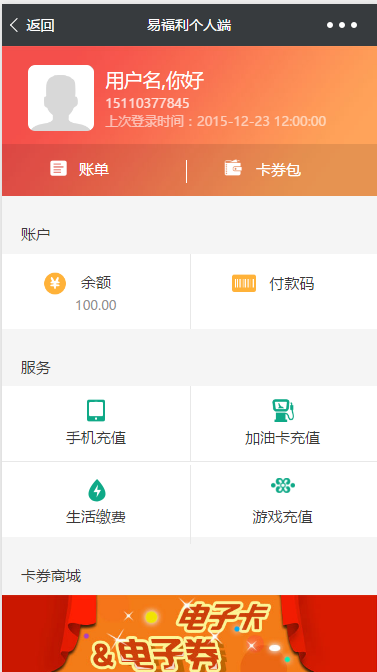Select 加油卡充值 fuel card recharge label
This screenshot has width=377, height=672.
coord(283,438)
